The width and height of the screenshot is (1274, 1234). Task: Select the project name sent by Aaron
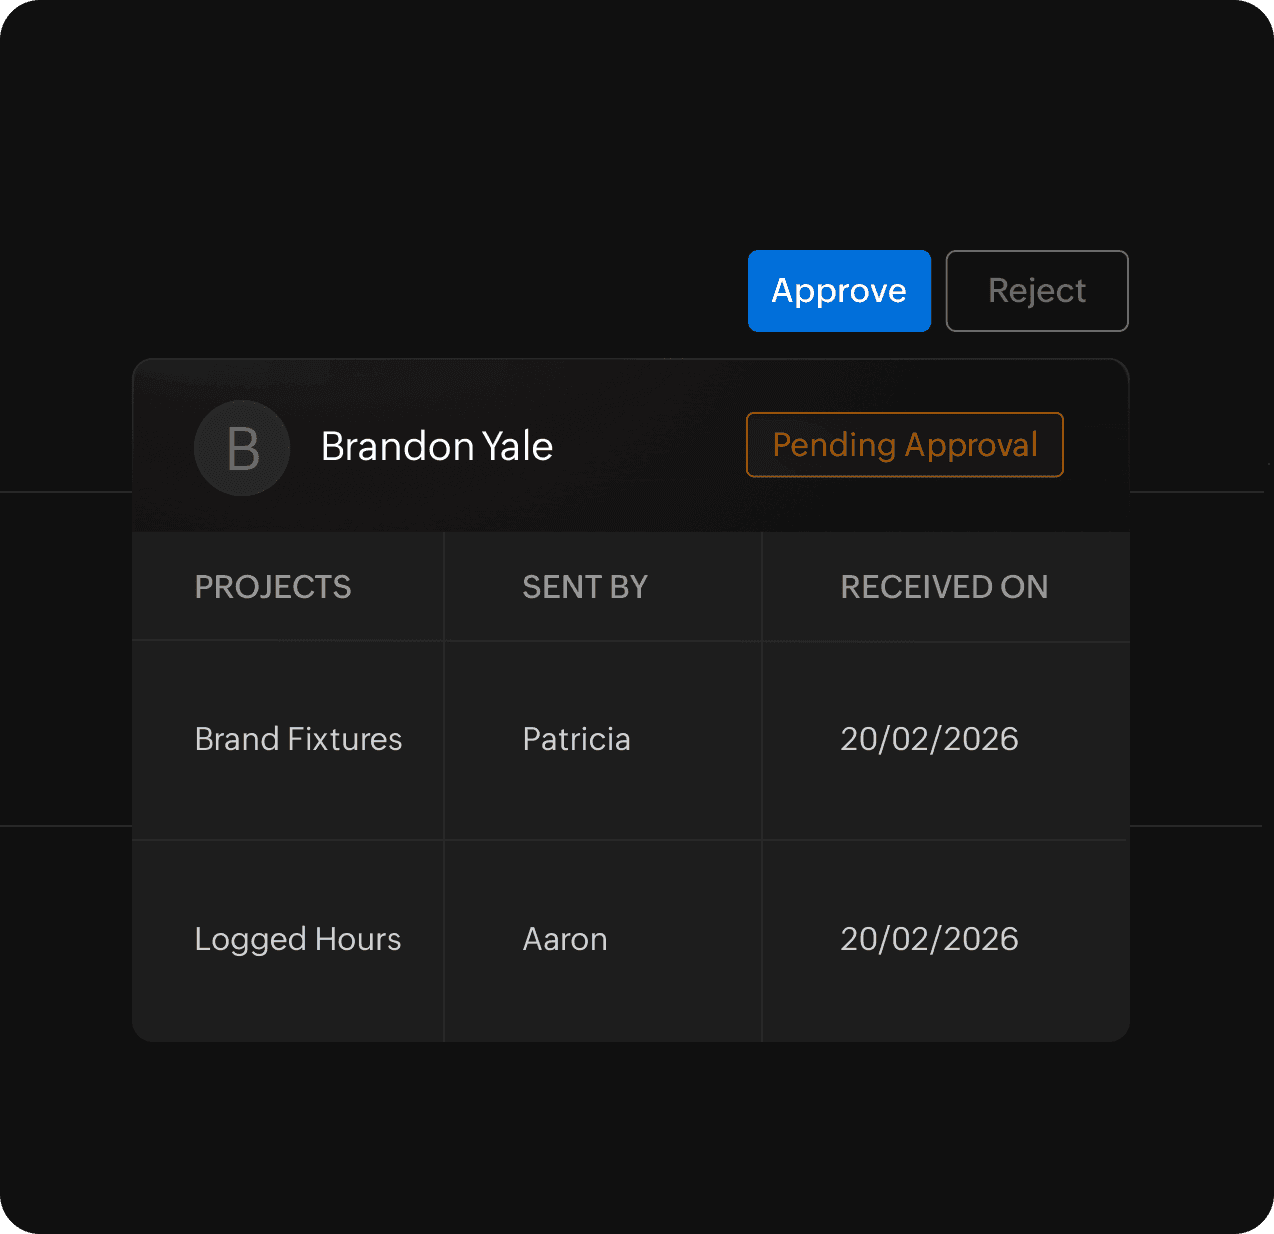(x=297, y=939)
